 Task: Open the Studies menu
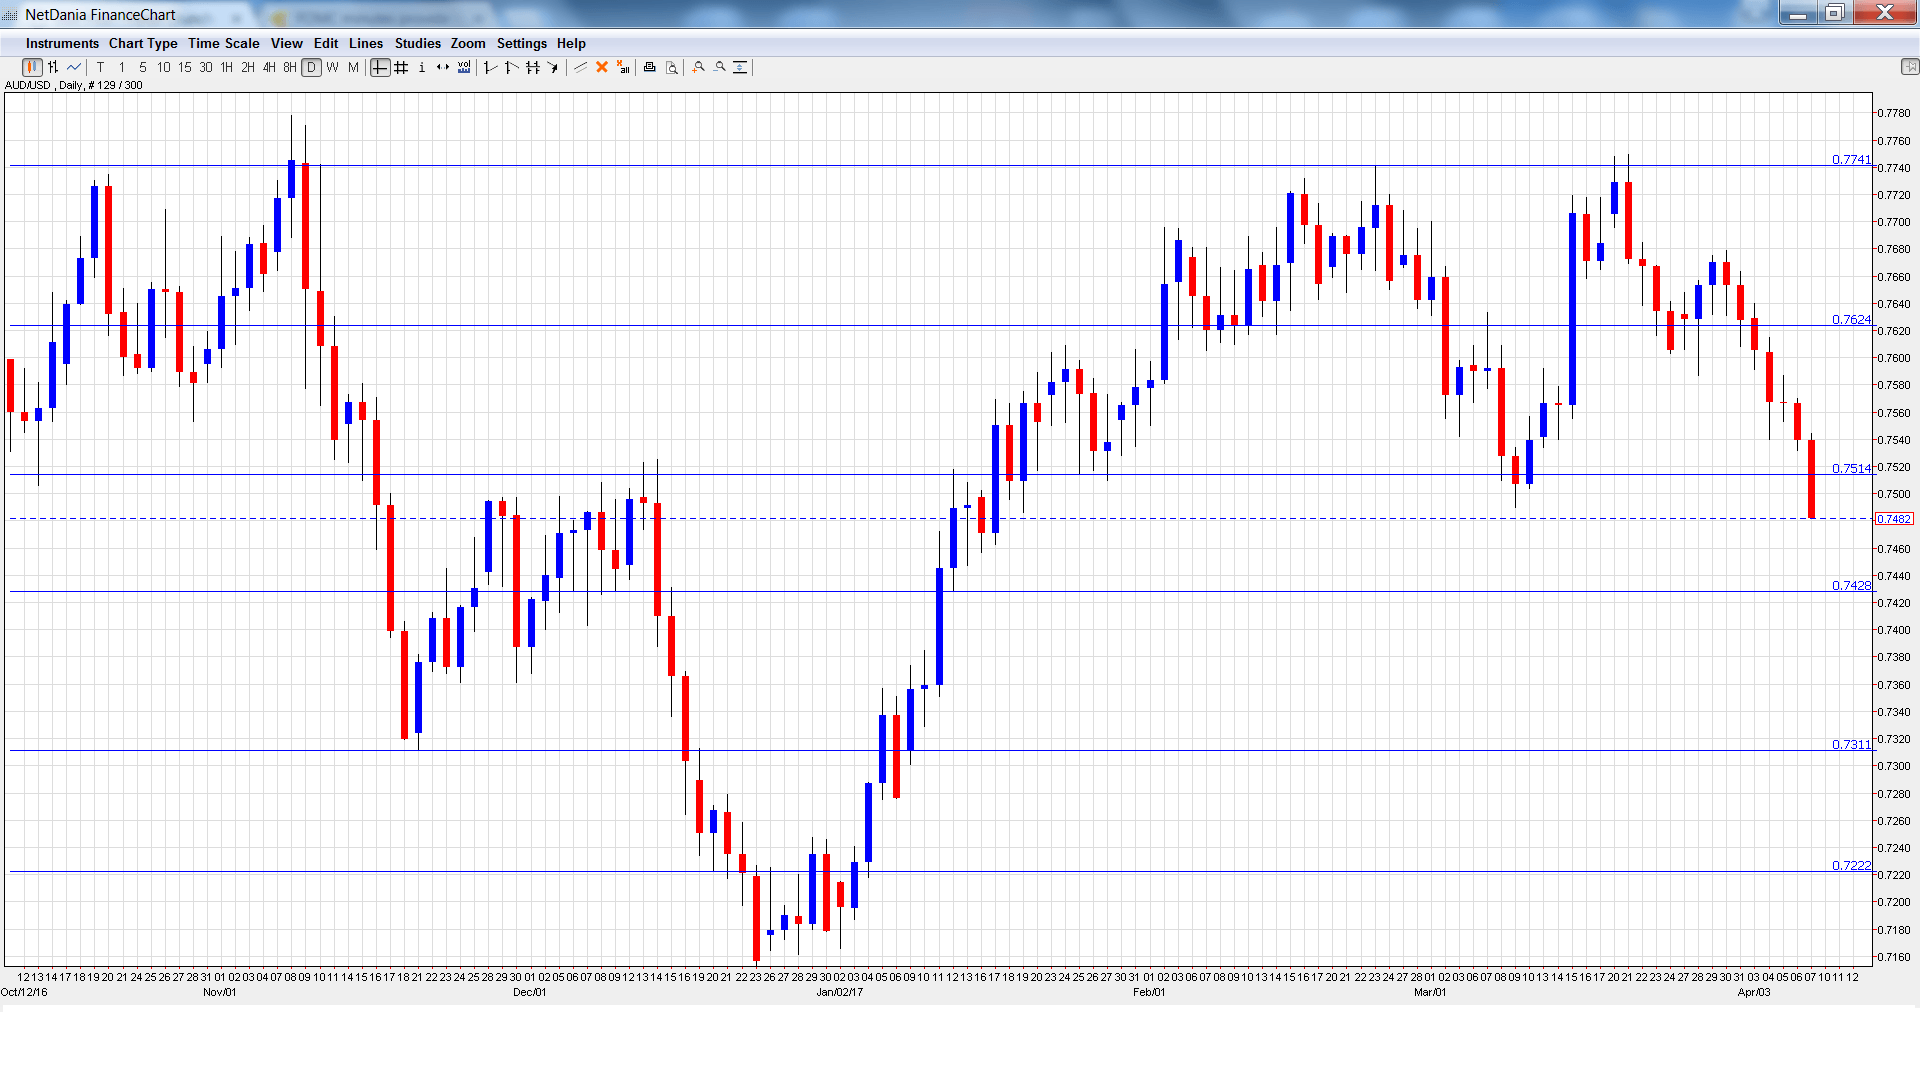click(417, 43)
